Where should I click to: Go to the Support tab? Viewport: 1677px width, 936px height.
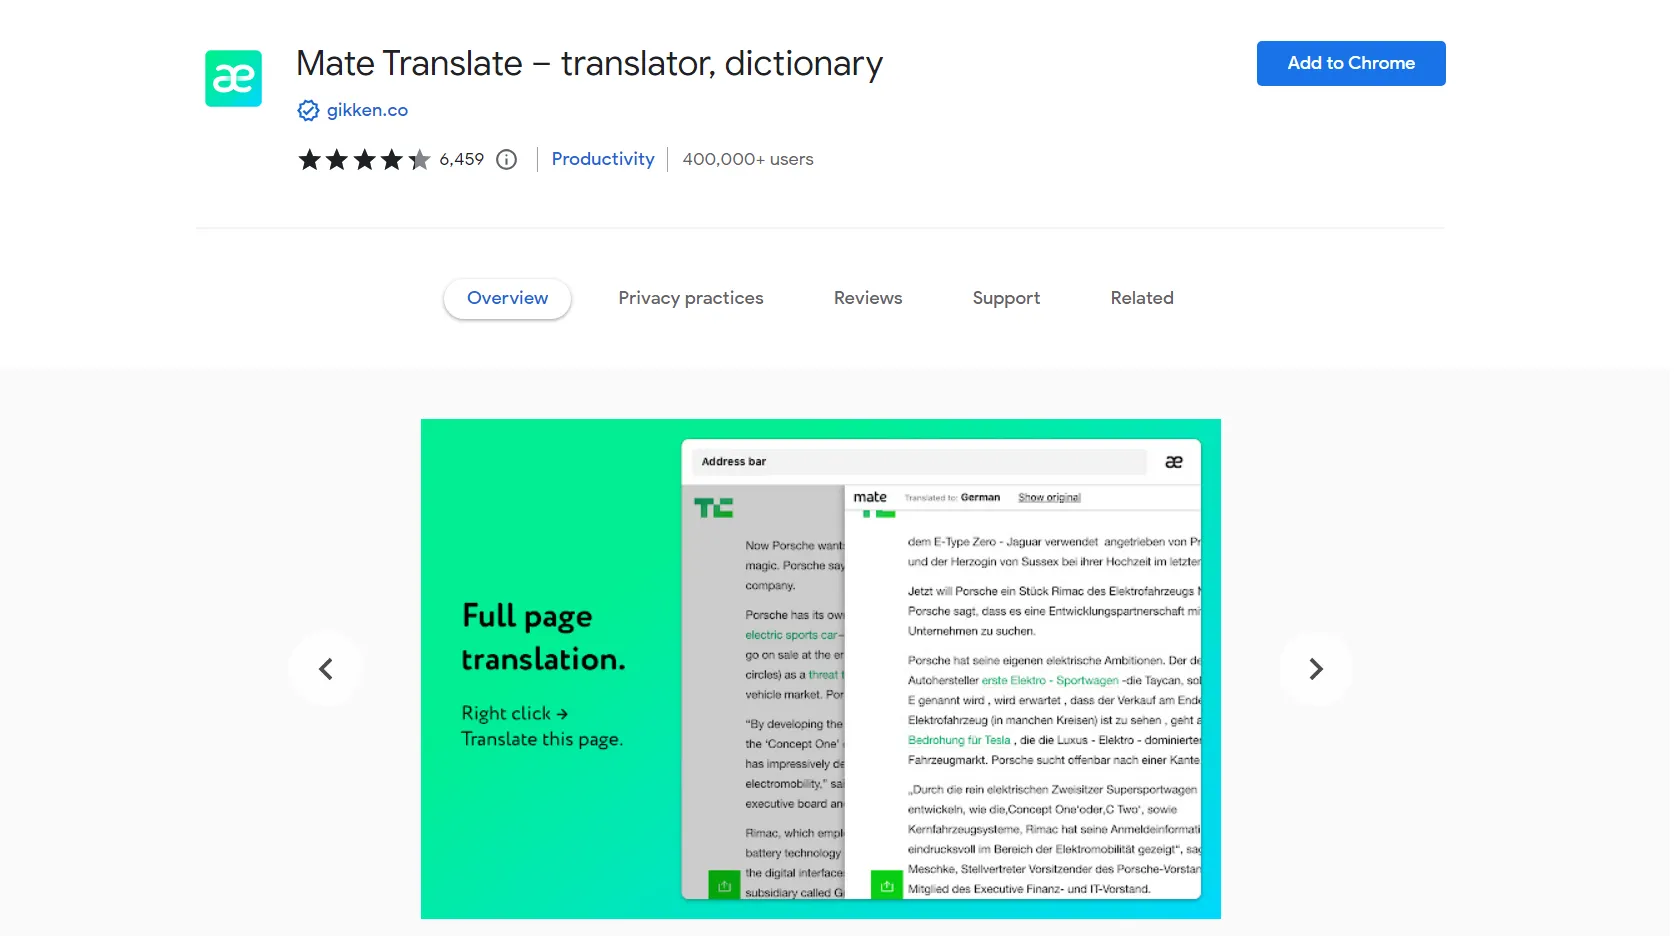pyautogui.click(x=1006, y=298)
